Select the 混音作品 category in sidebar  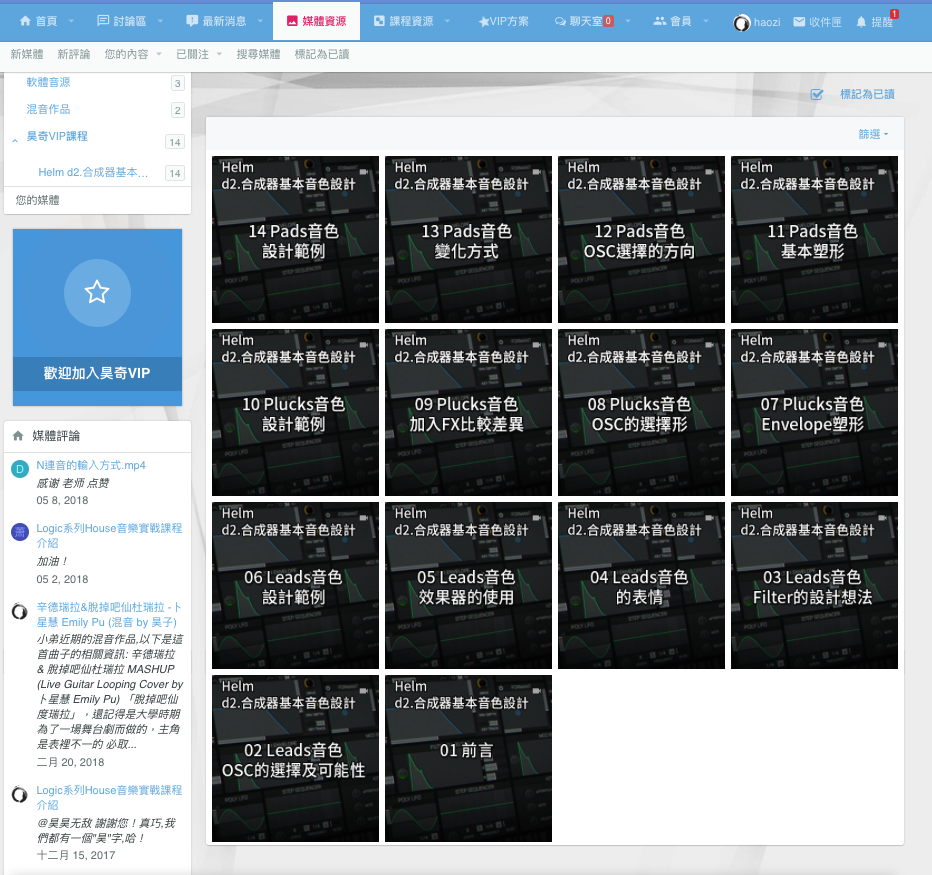(x=48, y=109)
